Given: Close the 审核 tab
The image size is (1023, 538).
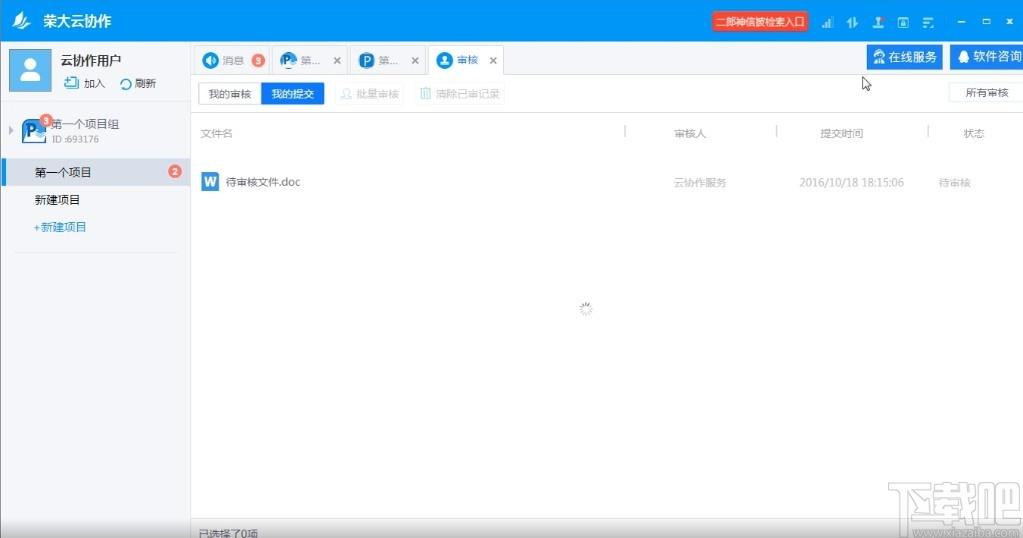Looking at the screenshot, I should click(493, 61).
